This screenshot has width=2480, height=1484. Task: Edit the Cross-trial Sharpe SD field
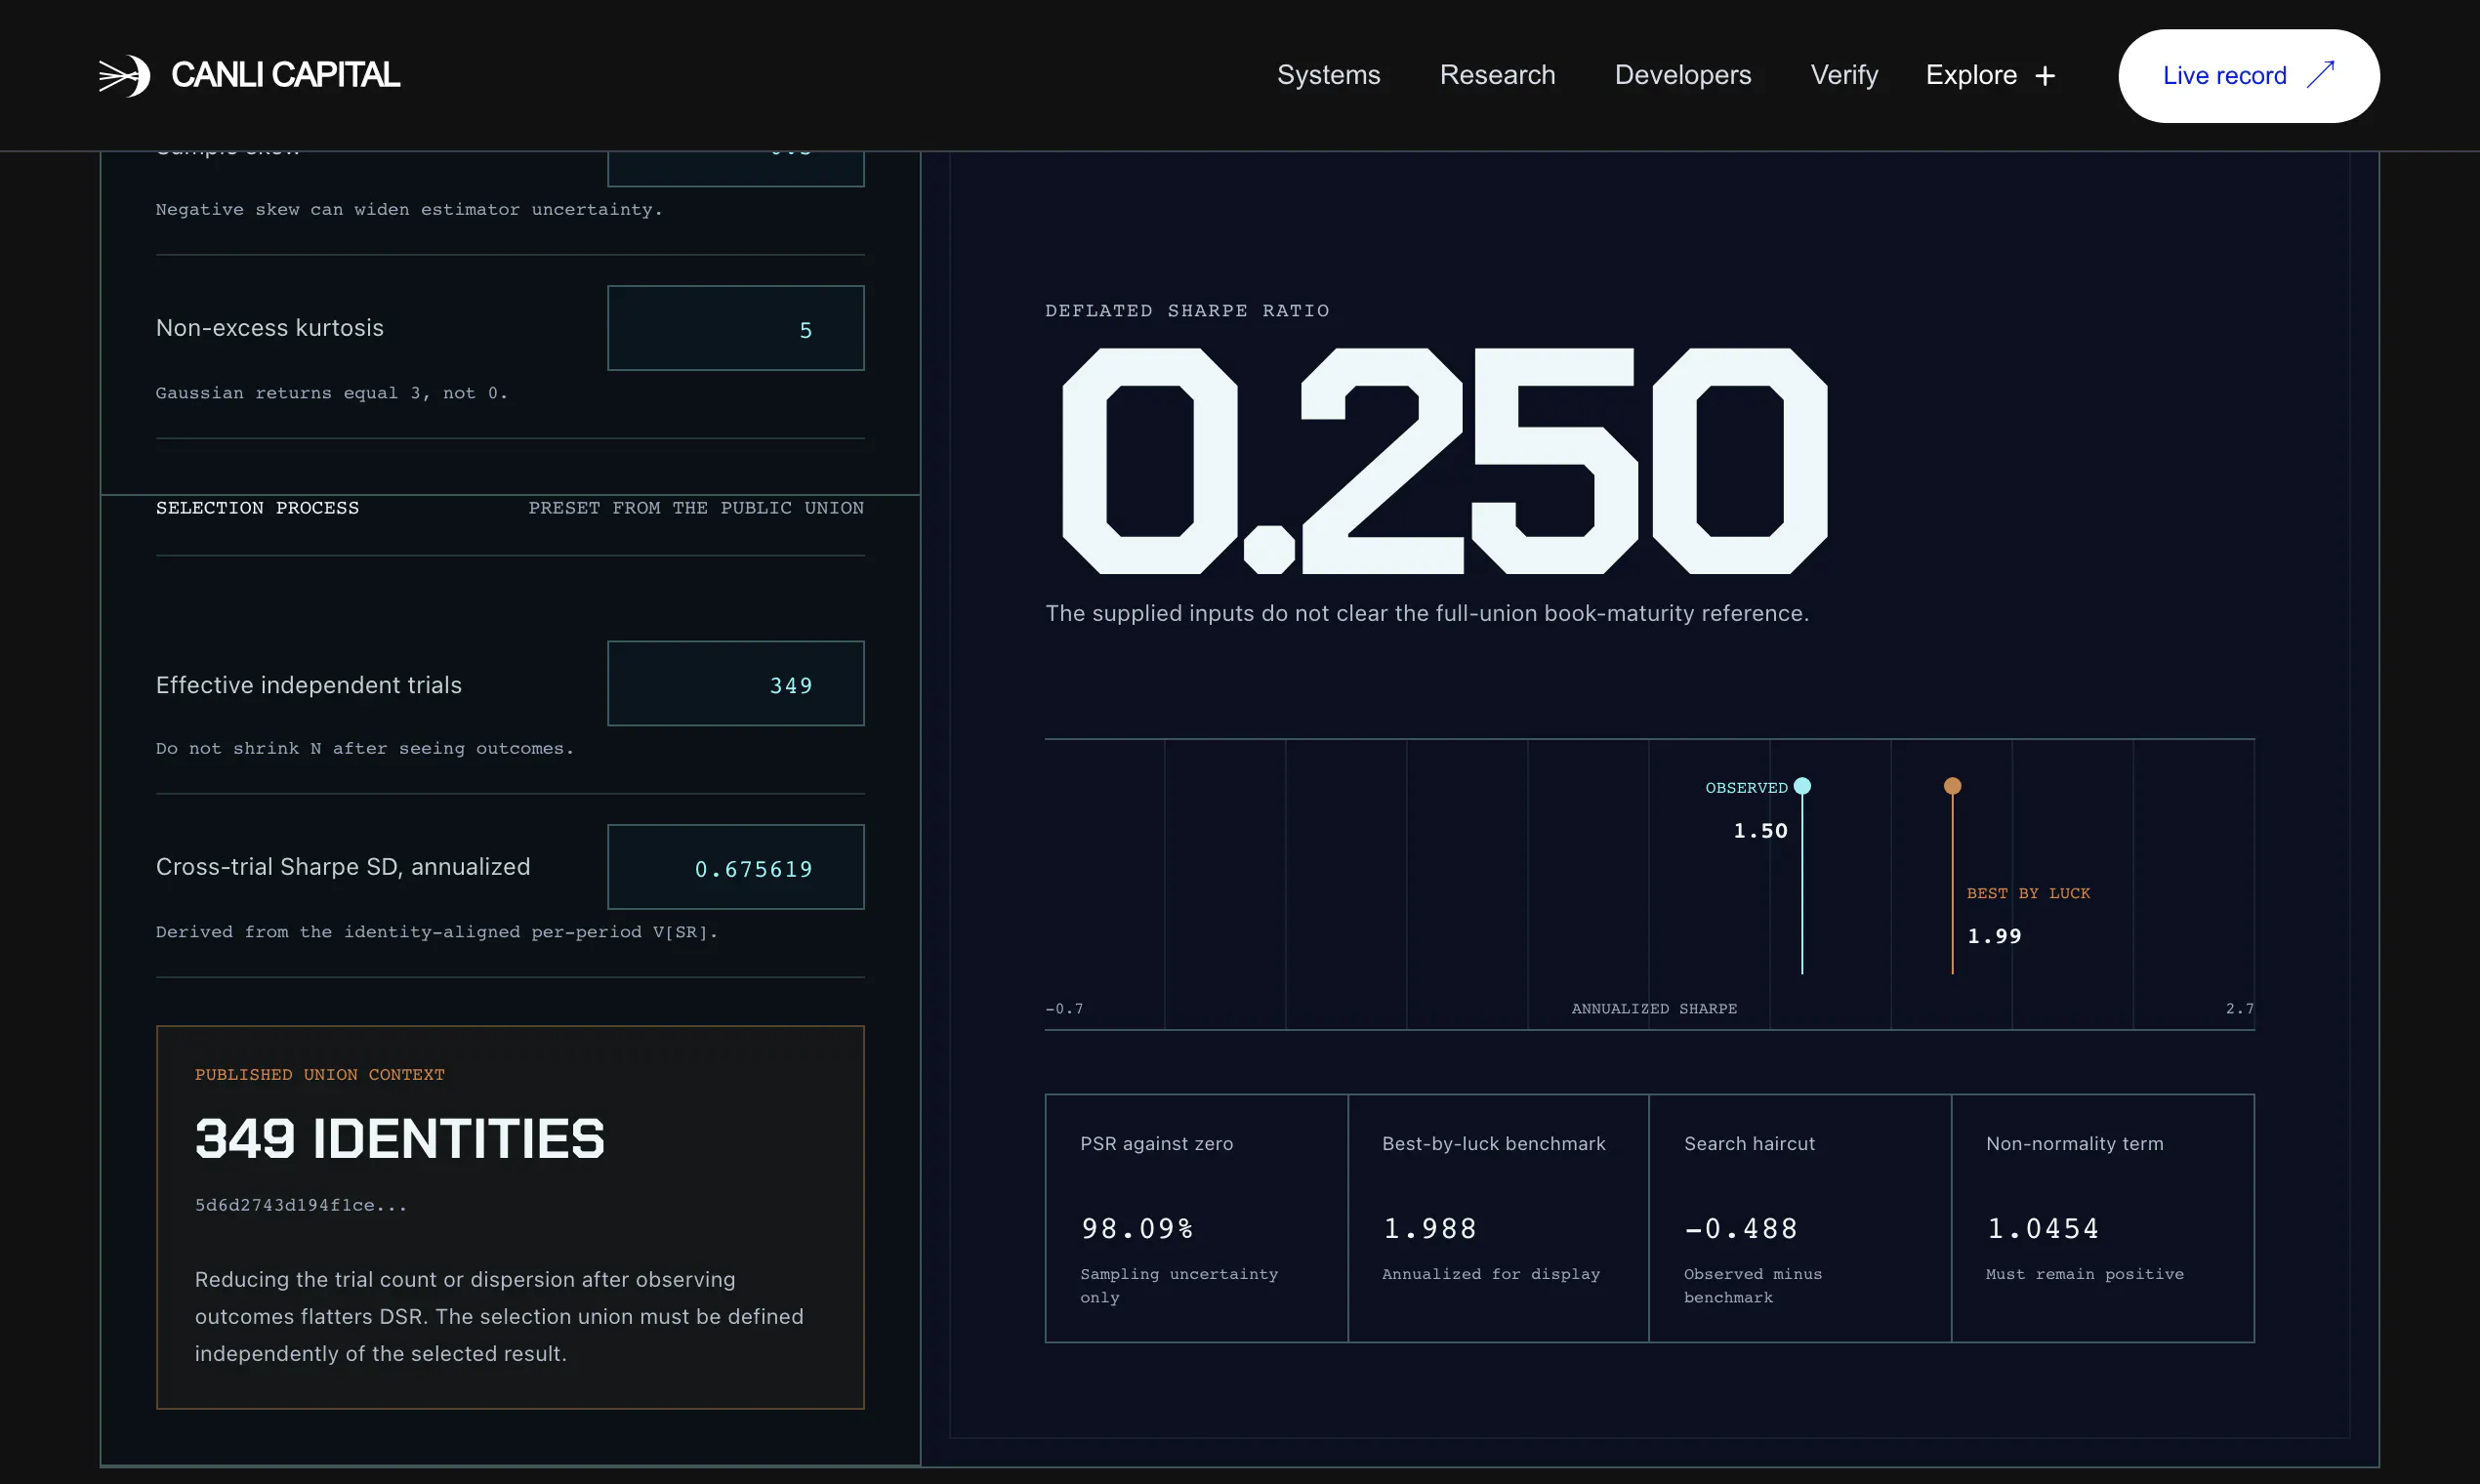pos(735,867)
